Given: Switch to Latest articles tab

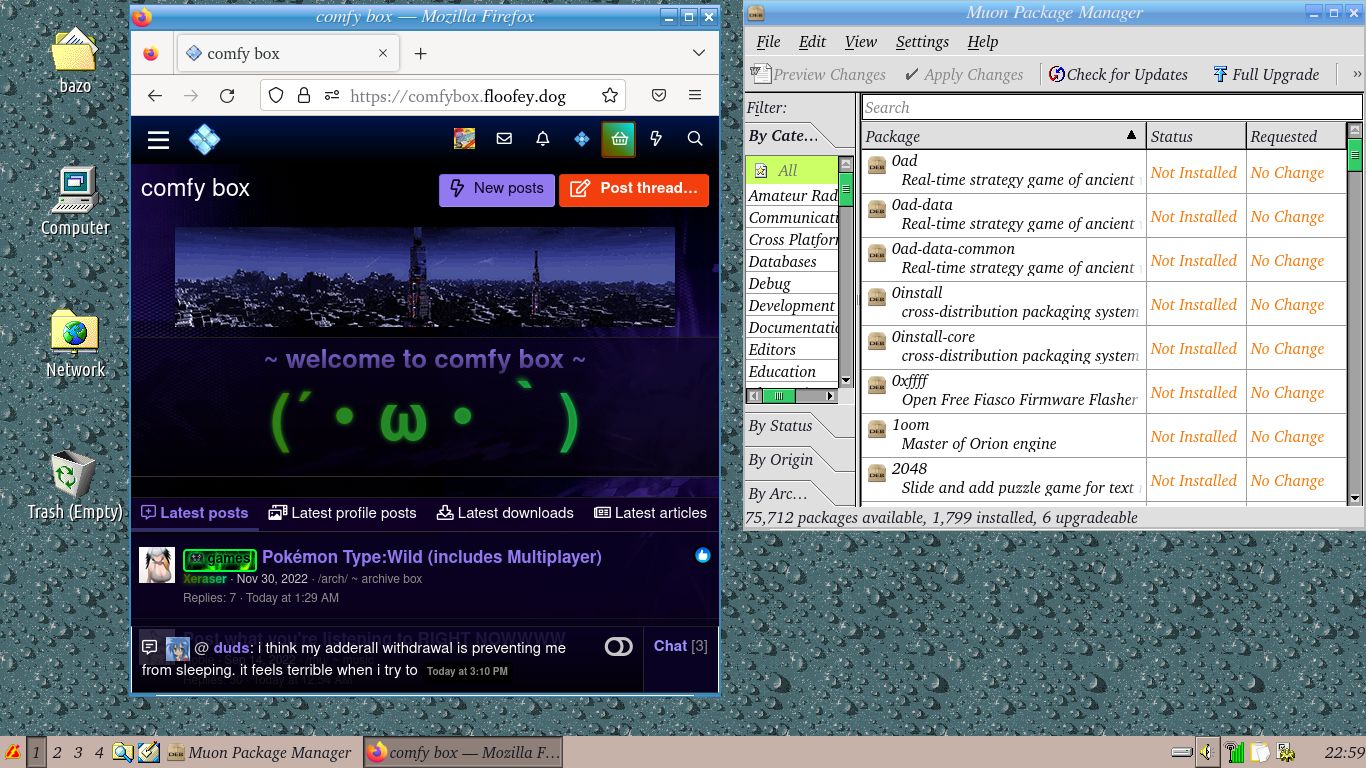Looking at the screenshot, I should point(650,513).
